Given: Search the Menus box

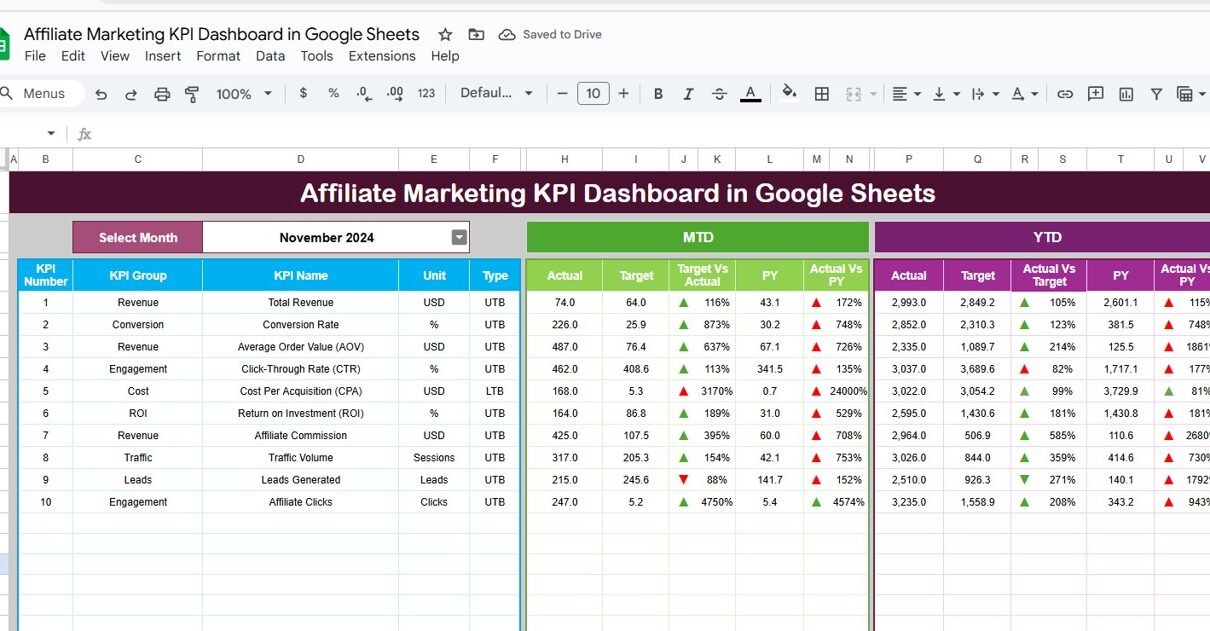Looking at the screenshot, I should click(x=40, y=93).
